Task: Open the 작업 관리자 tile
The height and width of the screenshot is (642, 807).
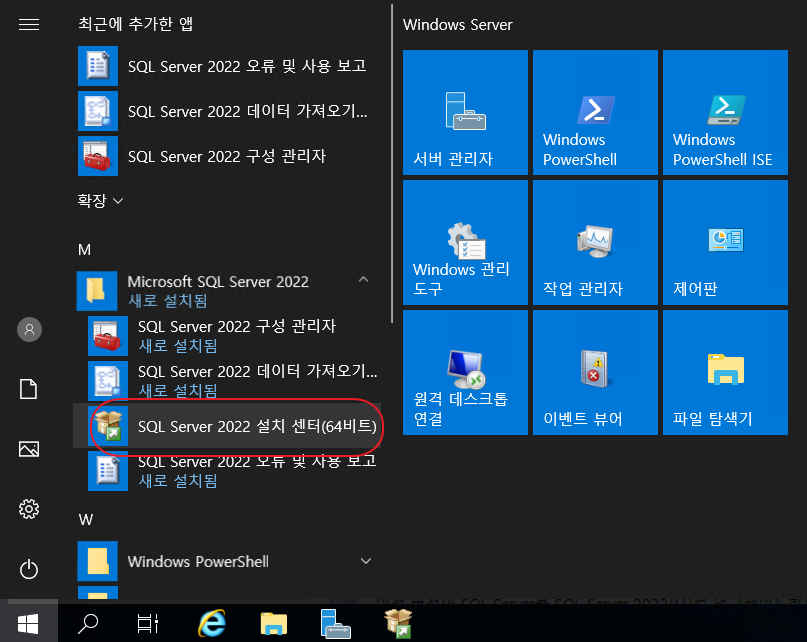Action: (x=595, y=242)
